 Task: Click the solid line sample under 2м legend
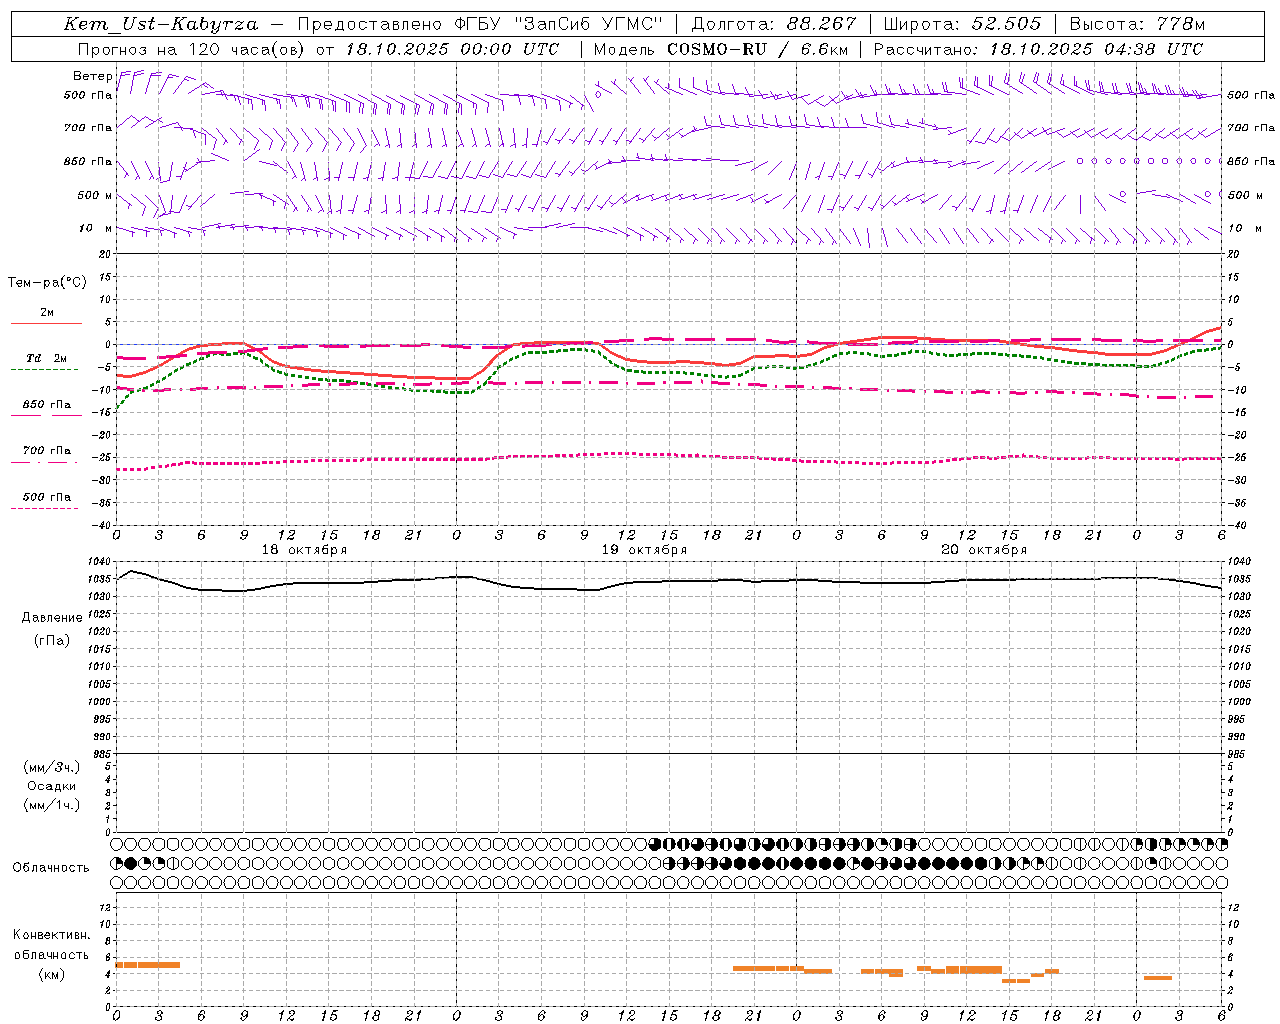pyautogui.click(x=46, y=323)
